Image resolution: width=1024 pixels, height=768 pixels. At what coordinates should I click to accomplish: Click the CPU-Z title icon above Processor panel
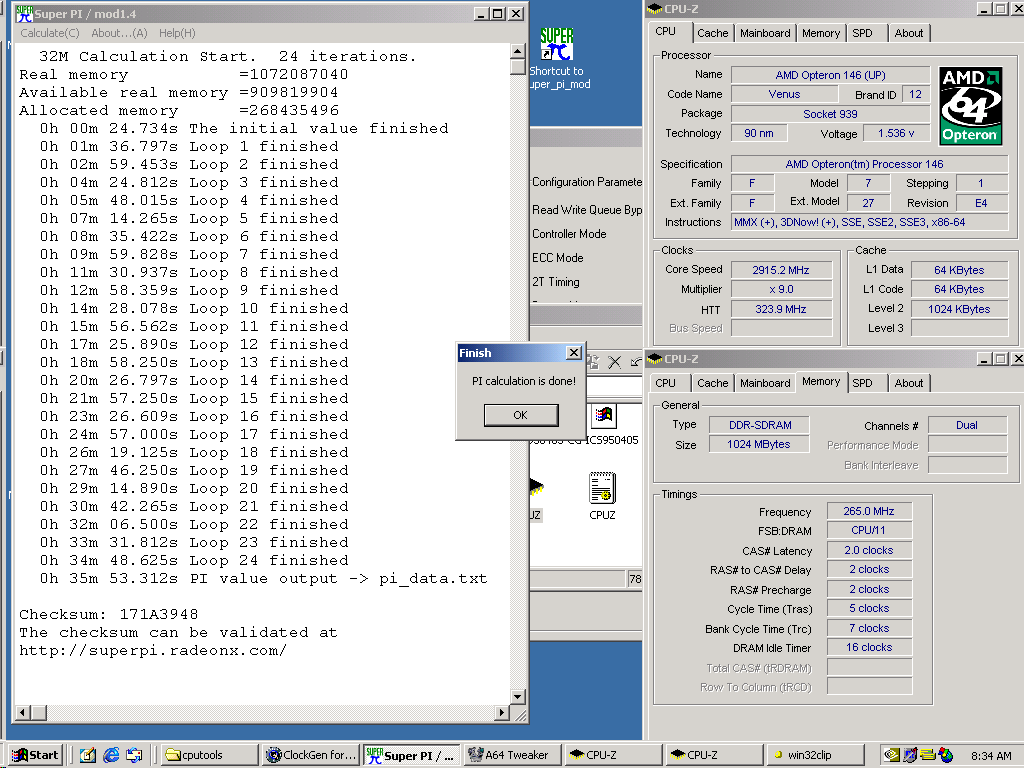click(x=654, y=9)
